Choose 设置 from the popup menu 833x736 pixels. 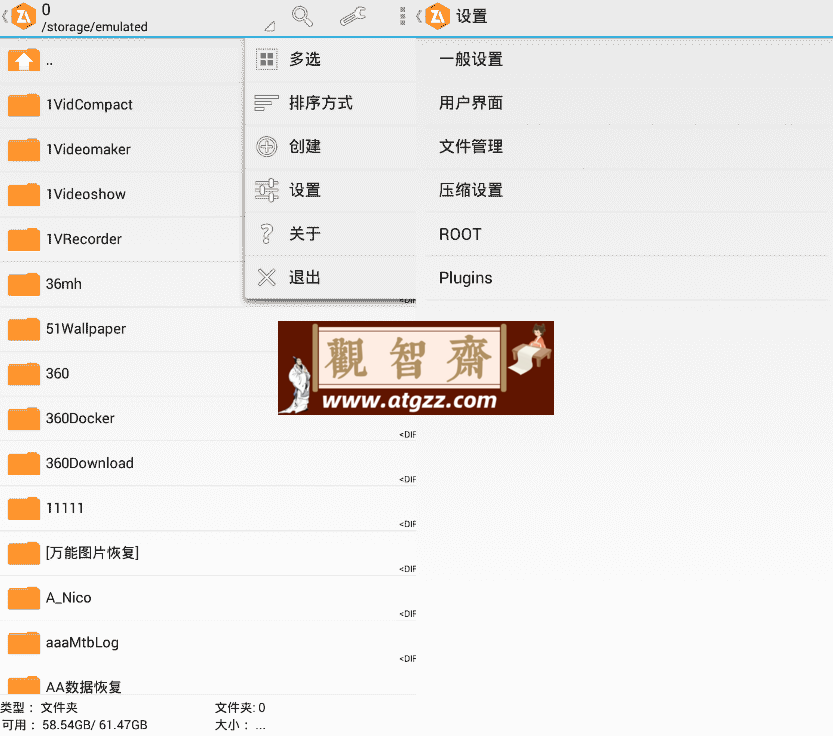[330, 190]
